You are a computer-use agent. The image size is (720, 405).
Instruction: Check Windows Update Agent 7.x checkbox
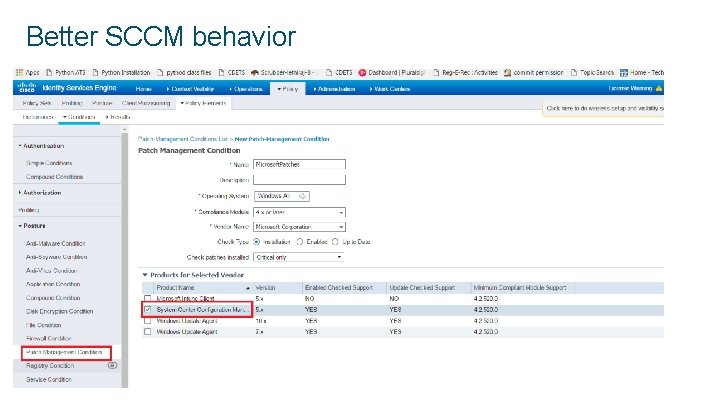(147, 332)
